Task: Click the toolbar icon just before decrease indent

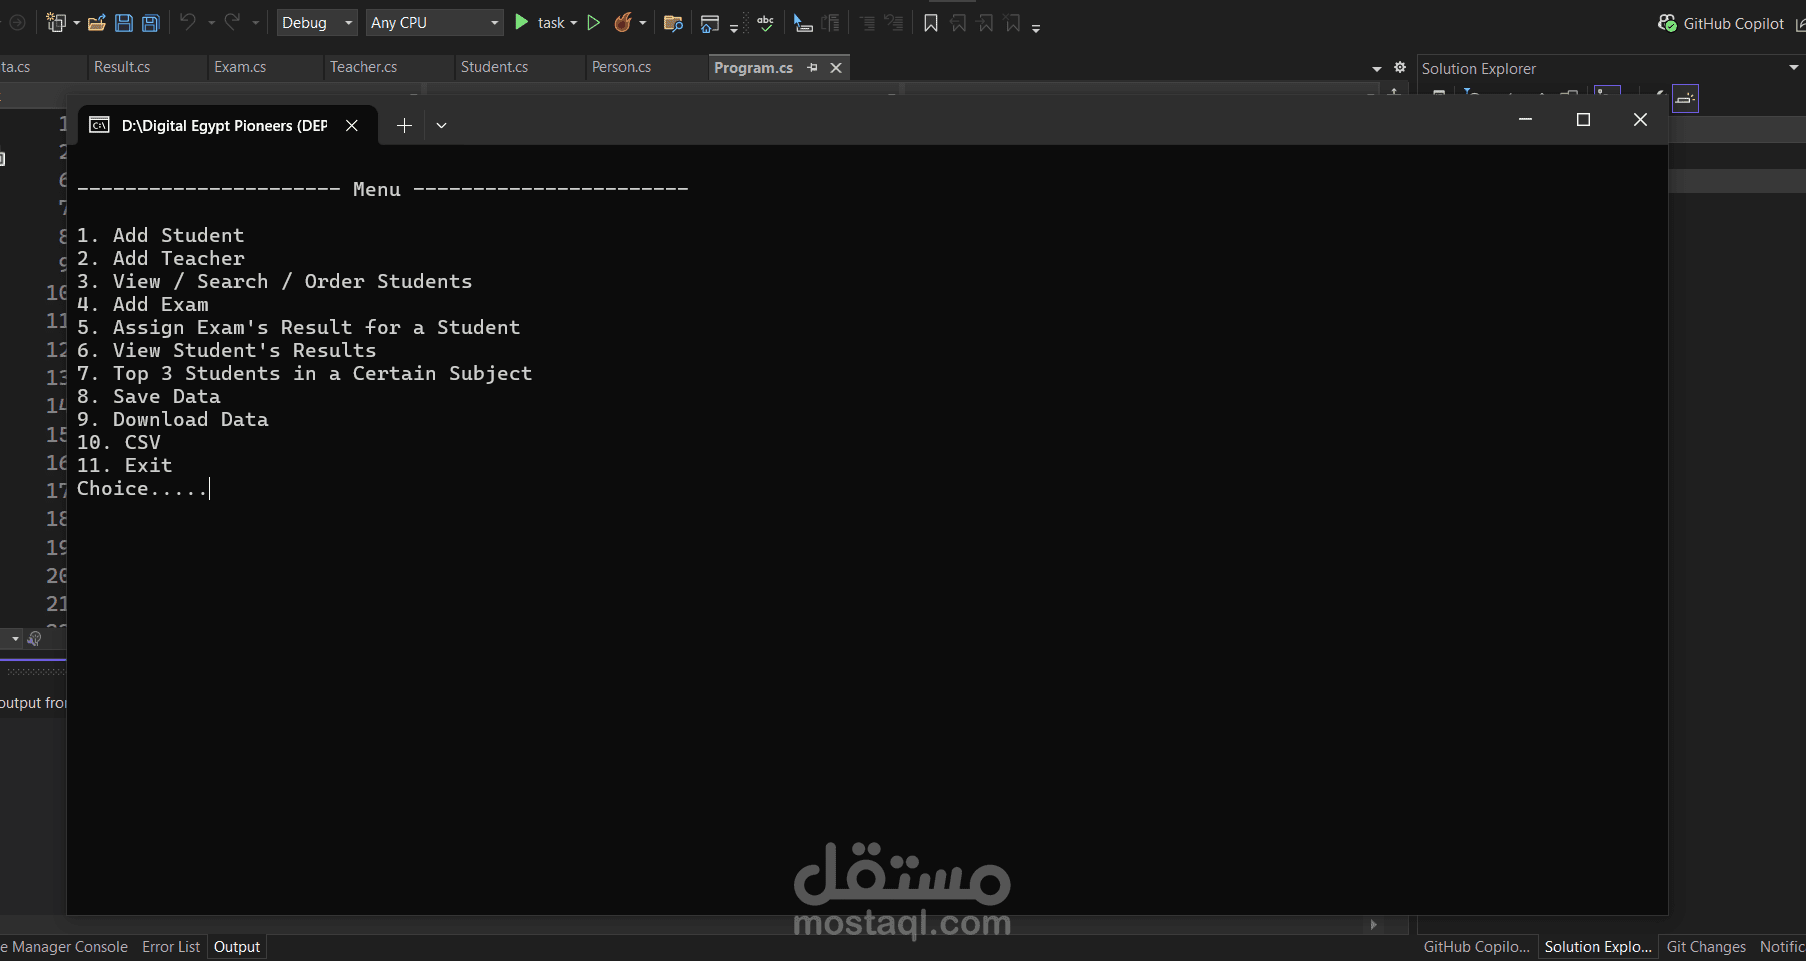Action: click(x=830, y=23)
